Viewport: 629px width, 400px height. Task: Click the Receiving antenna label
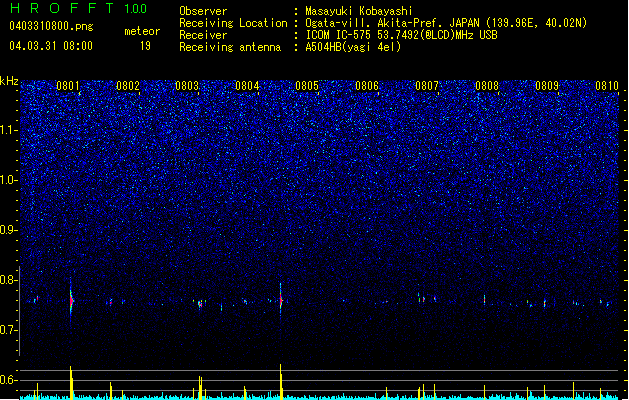[x=230, y=47]
